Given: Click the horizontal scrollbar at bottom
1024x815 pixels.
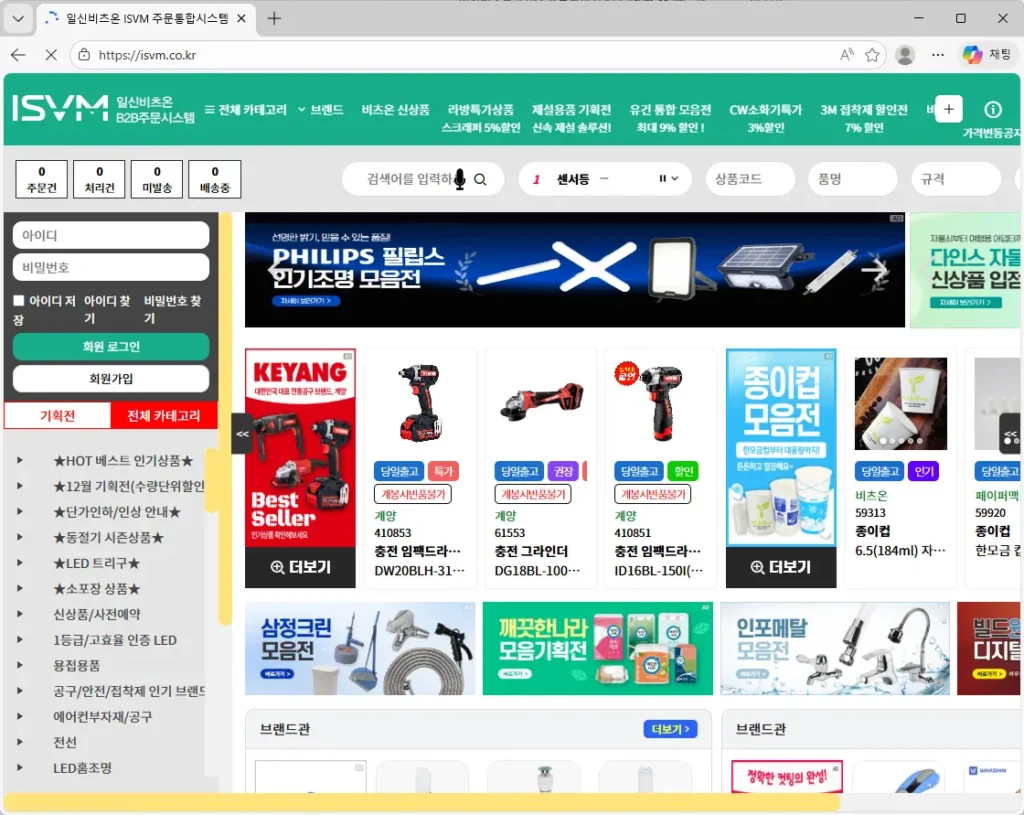Looking at the screenshot, I should pyautogui.click(x=420, y=803).
